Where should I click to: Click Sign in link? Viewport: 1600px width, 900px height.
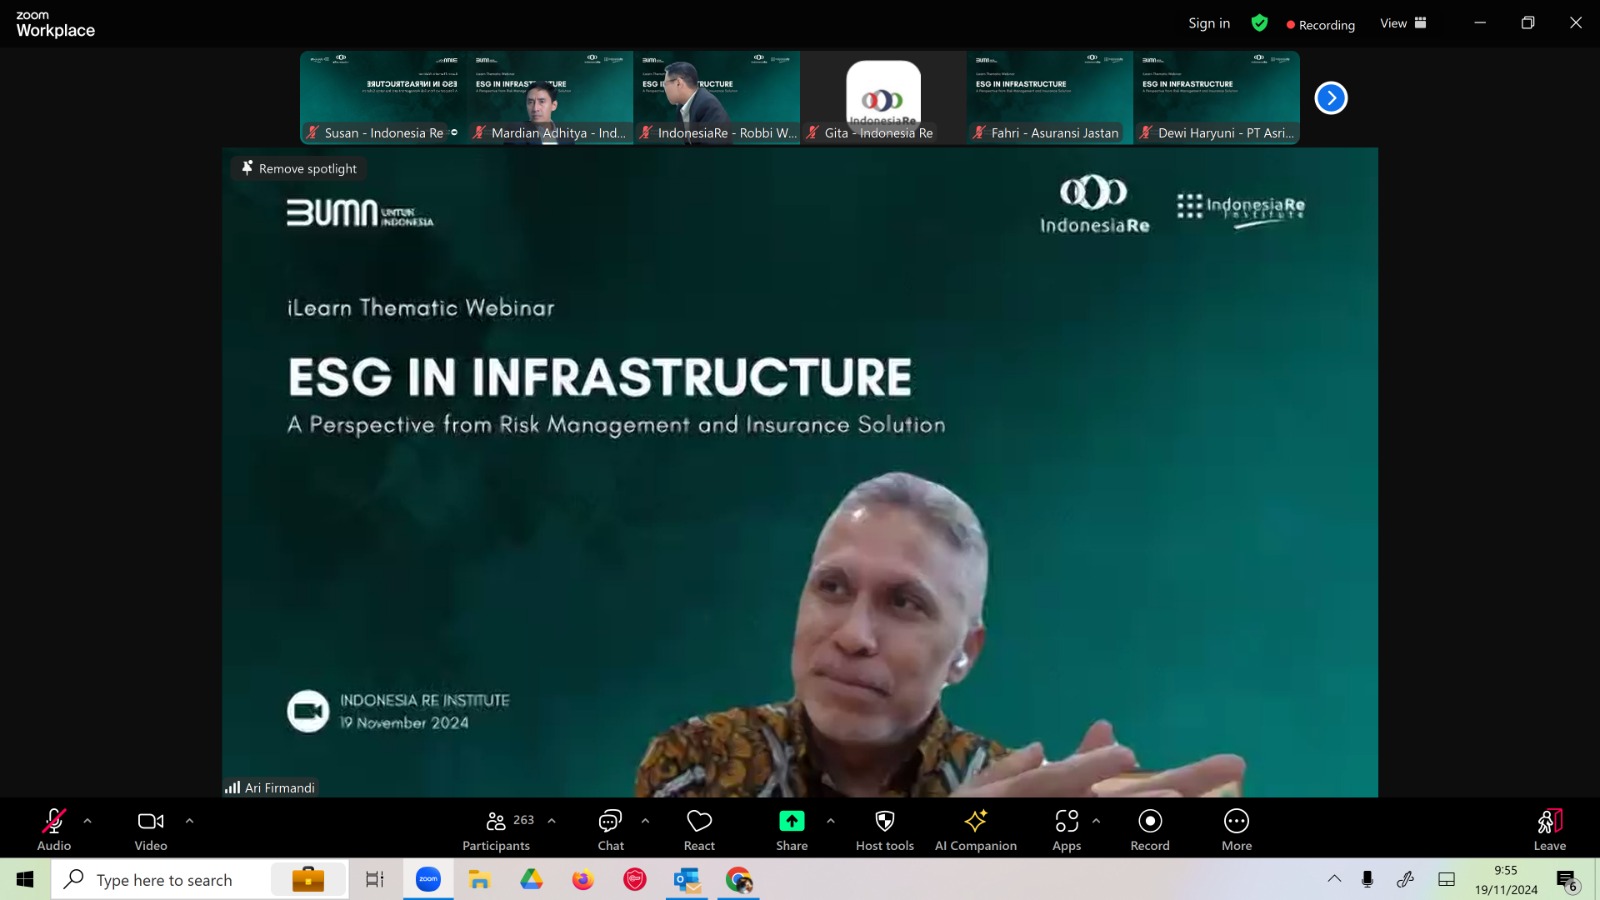tap(1209, 23)
